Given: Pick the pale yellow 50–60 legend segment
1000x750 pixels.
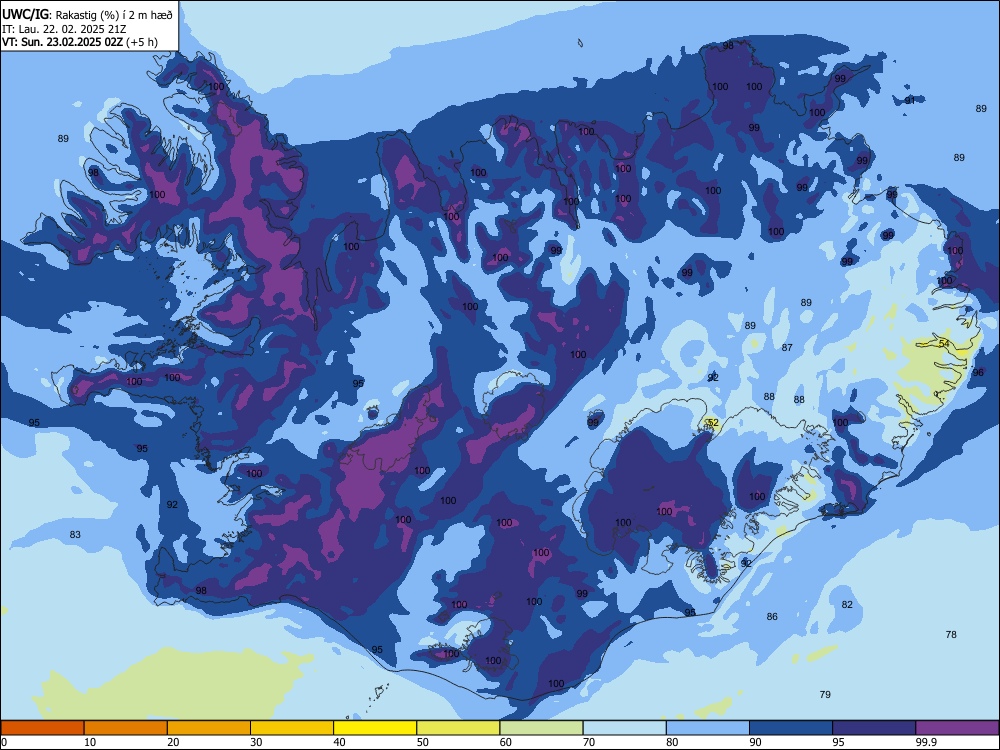Looking at the screenshot, I should pyautogui.click(x=458, y=728).
